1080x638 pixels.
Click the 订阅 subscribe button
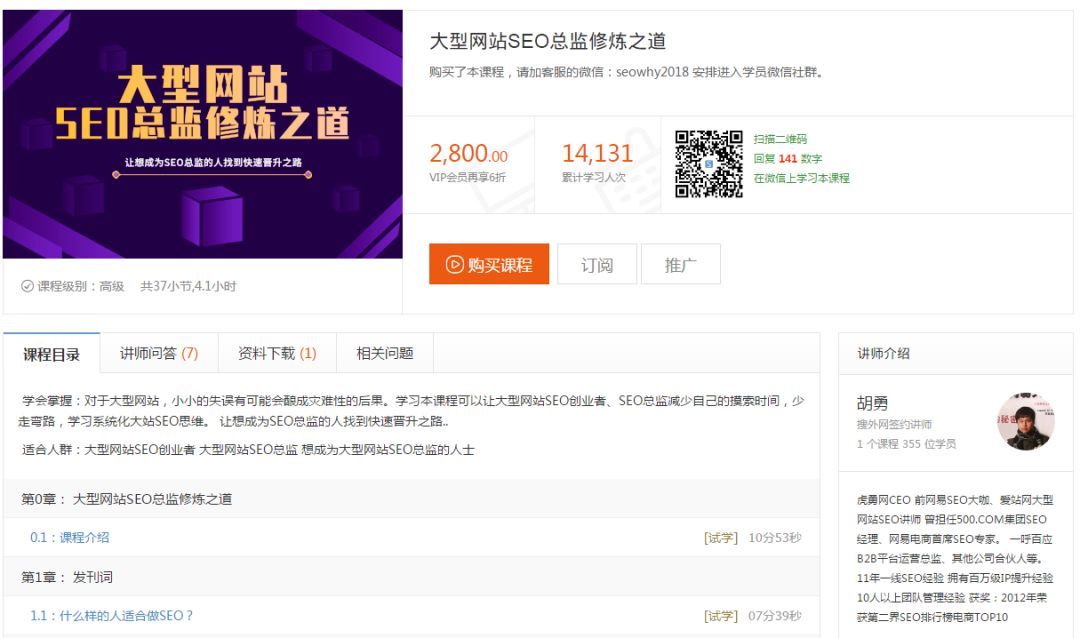[x=597, y=264]
